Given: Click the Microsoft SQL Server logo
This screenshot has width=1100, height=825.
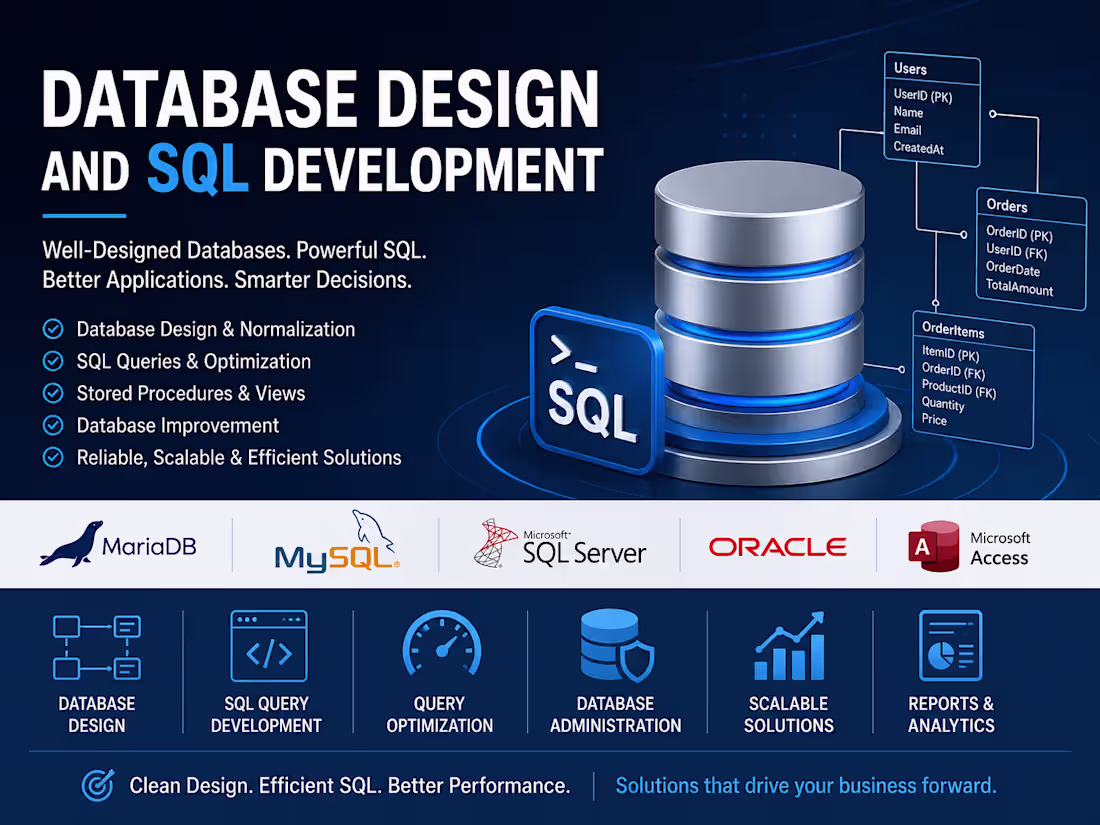Looking at the screenshot, I should point(559,544).
